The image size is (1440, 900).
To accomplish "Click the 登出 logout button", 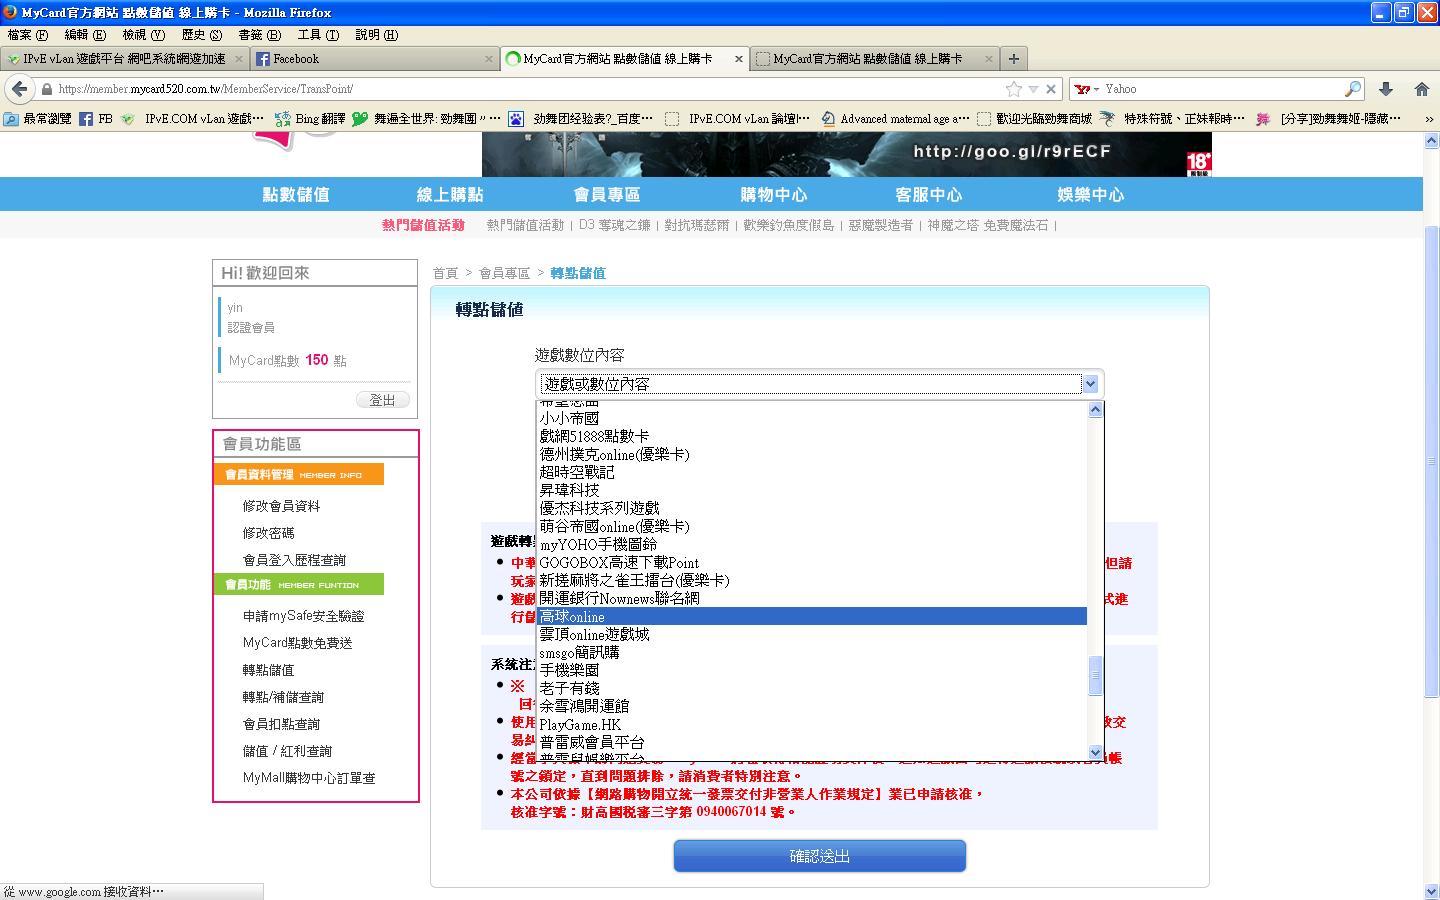I will (383, 399).
